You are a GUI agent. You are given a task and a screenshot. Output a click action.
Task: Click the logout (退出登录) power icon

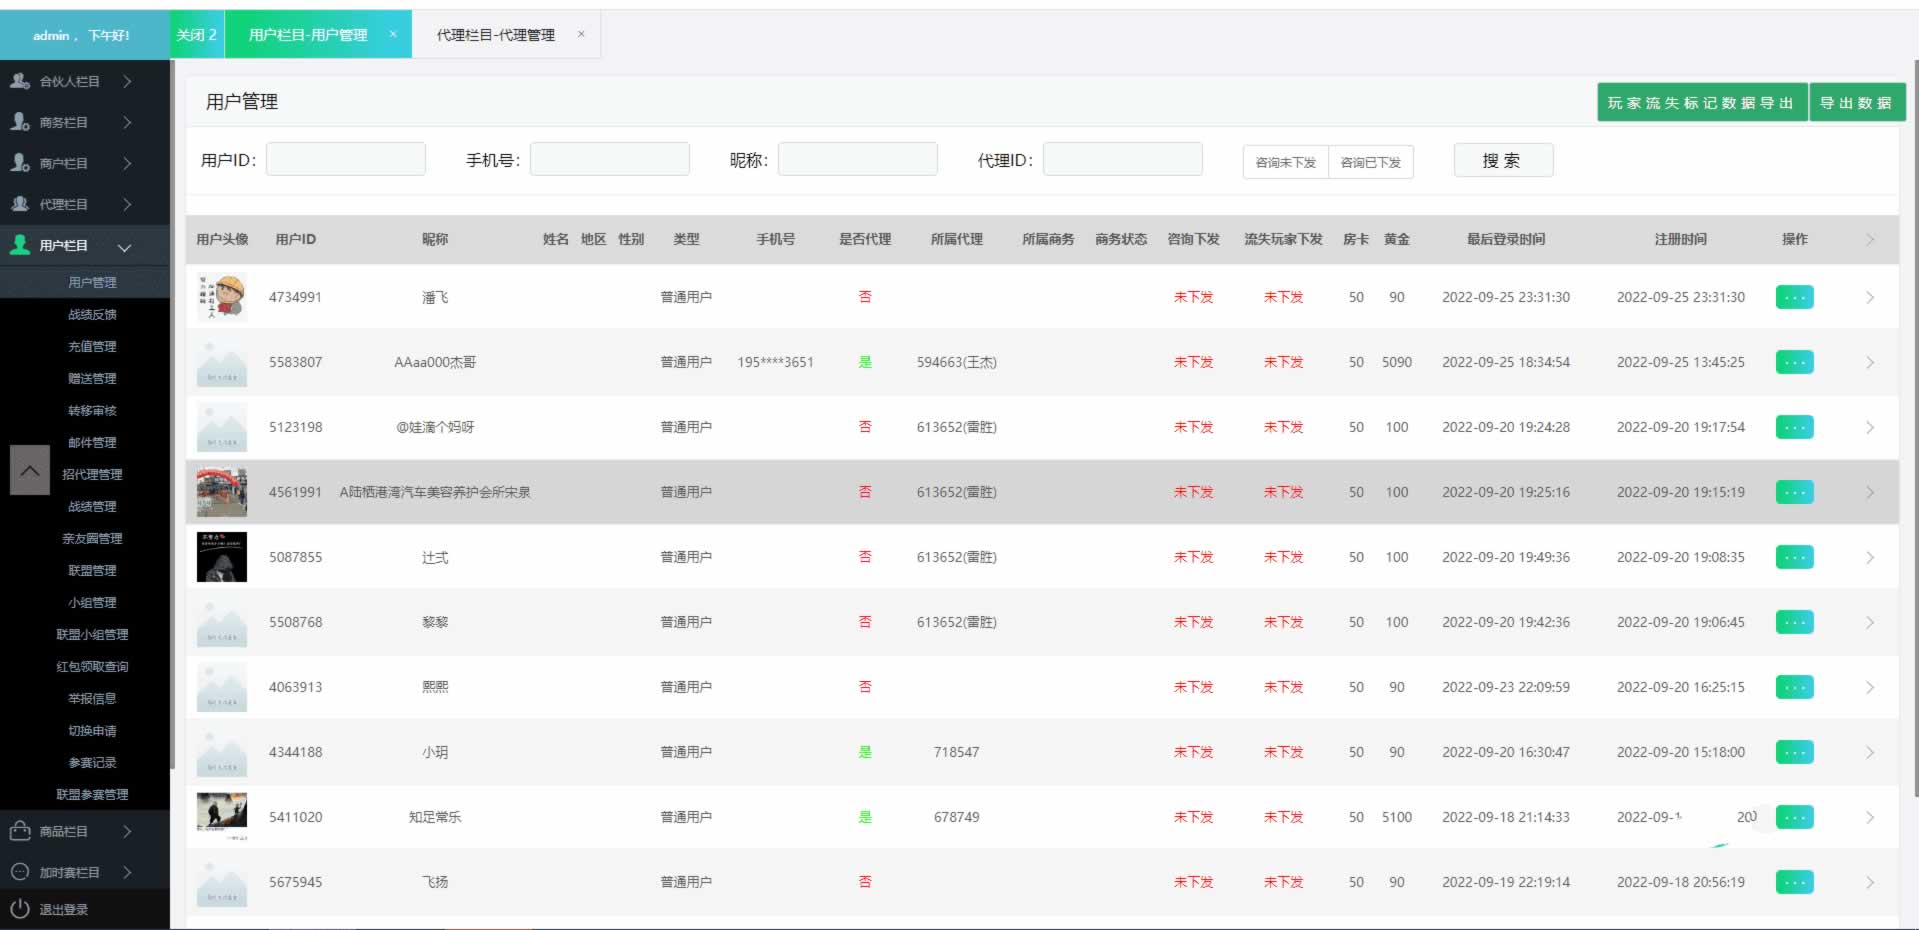pyautogui.click(x=20, y=909)
